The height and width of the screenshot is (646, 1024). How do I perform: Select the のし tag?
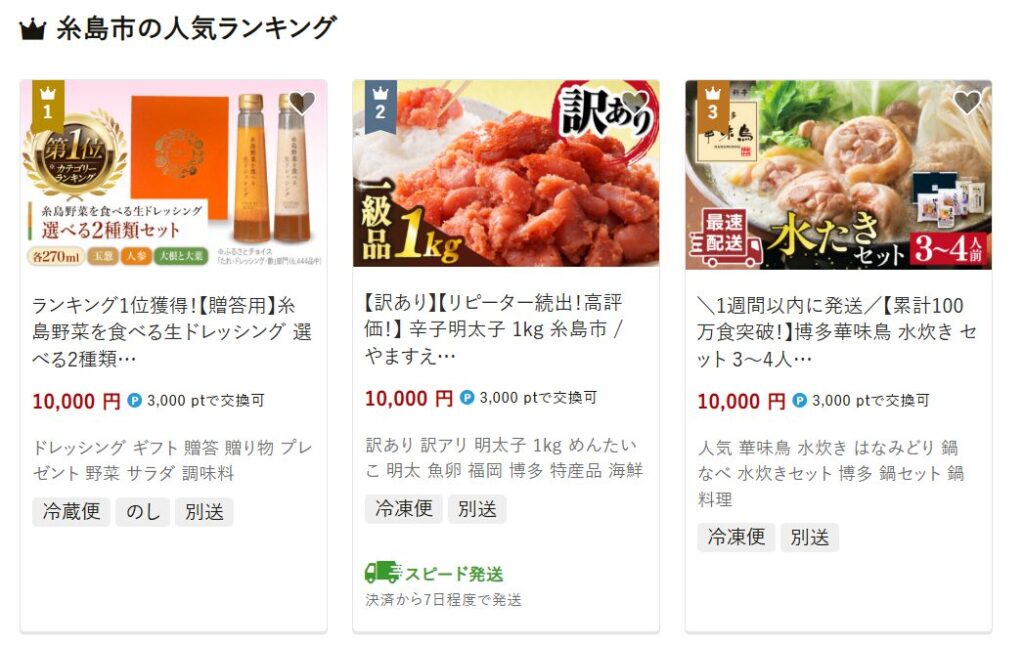(142, 511)
